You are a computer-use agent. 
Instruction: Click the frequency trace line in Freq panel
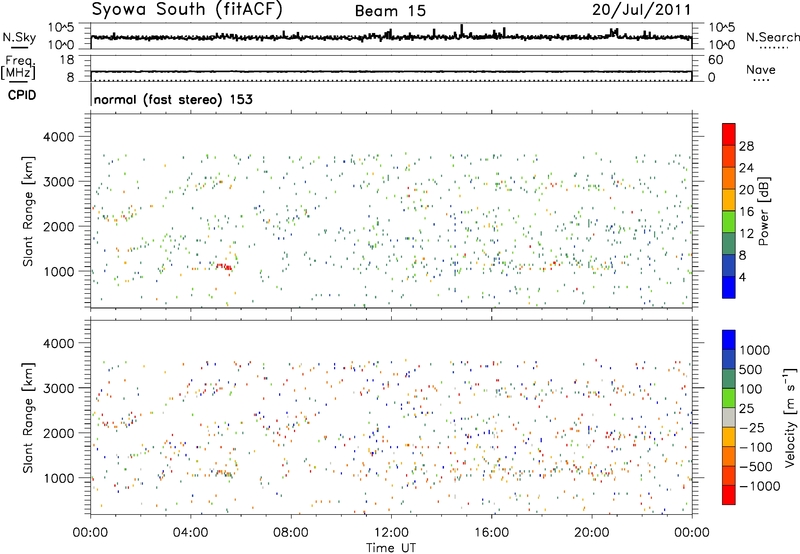point(391,71)
